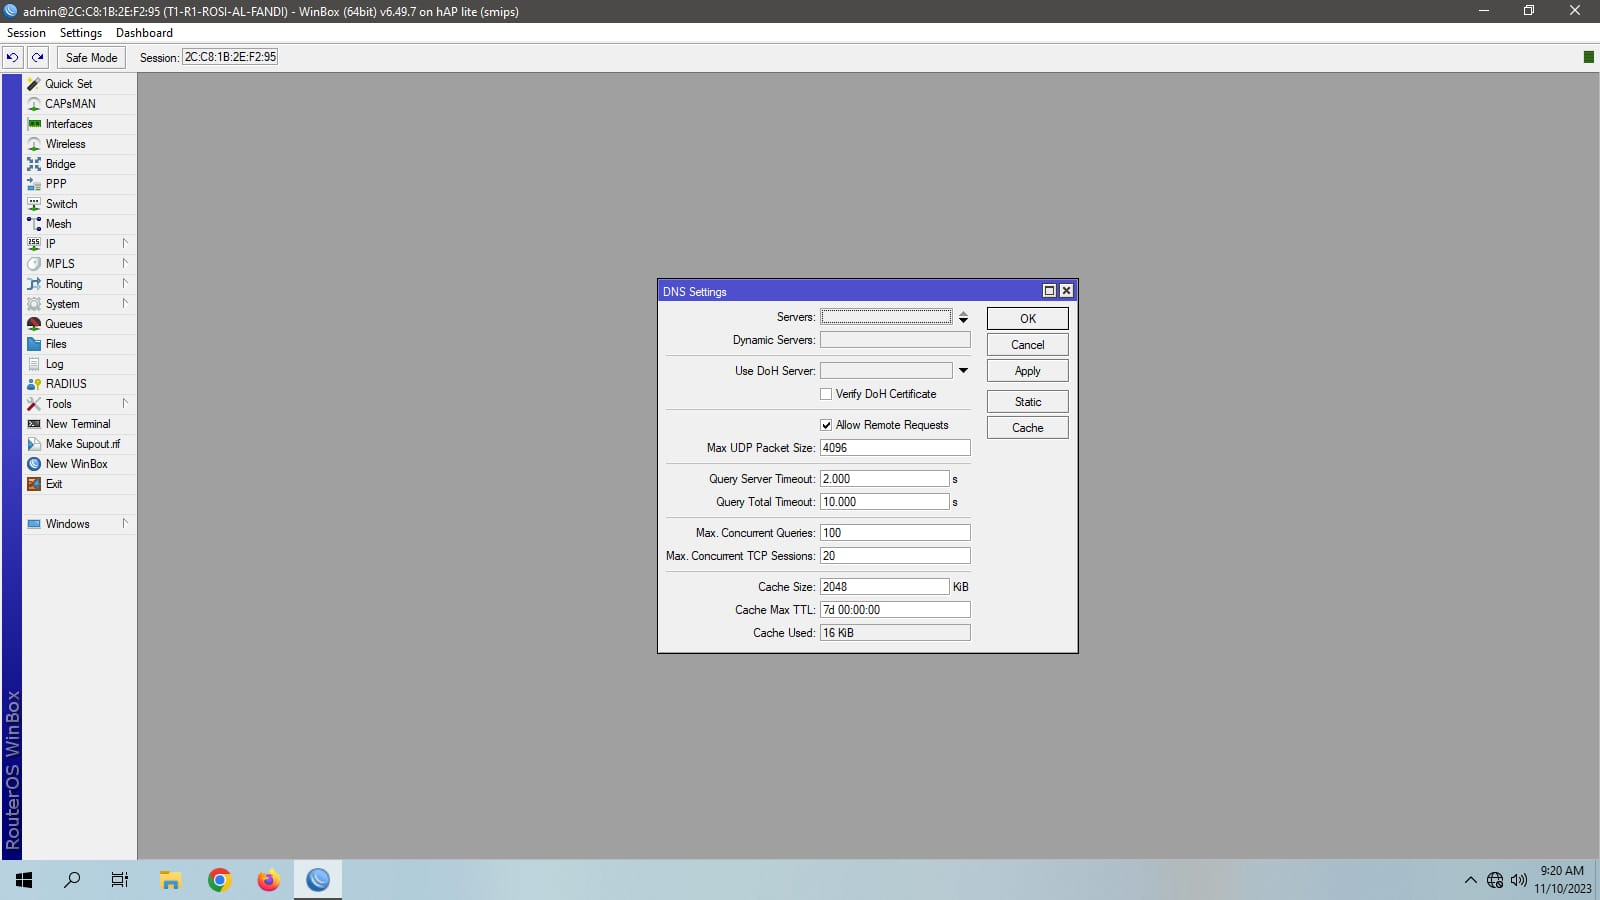Open File Explorer from taskbar
This screenshot has height=900, width=1600.
click(x=170, y=880)
